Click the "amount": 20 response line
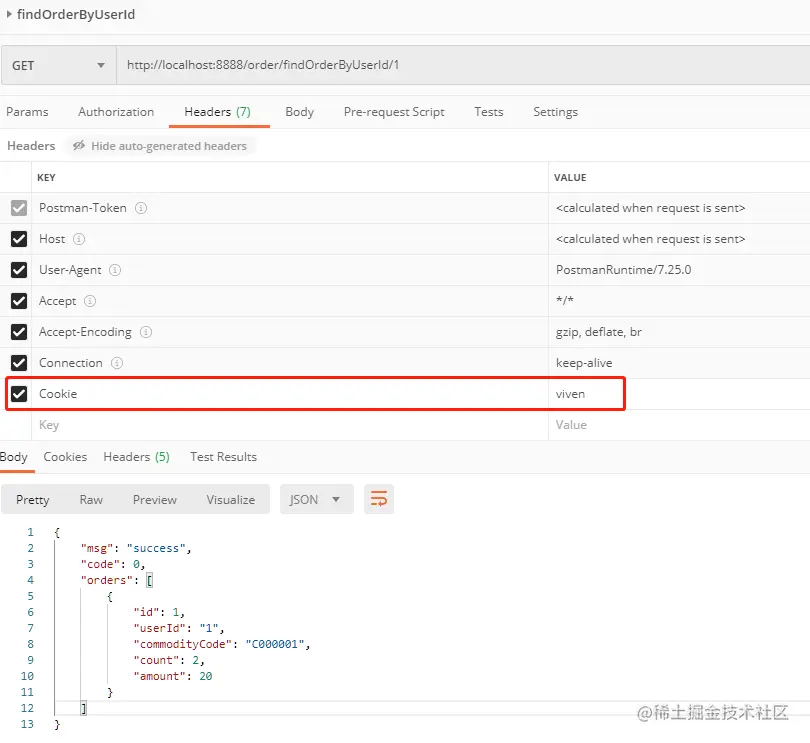 pos(173,676)
